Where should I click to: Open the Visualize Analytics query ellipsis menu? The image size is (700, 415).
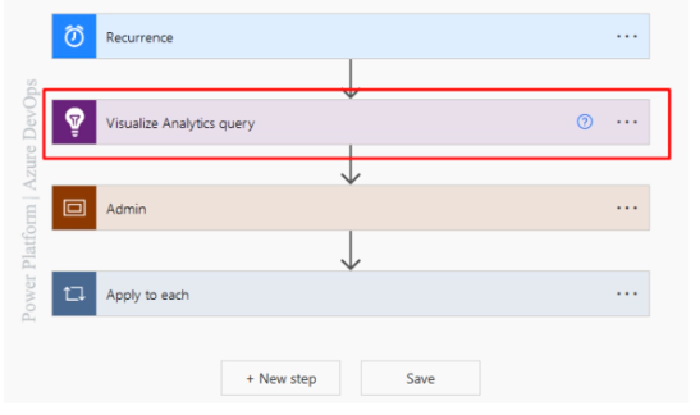coord(627,122)
